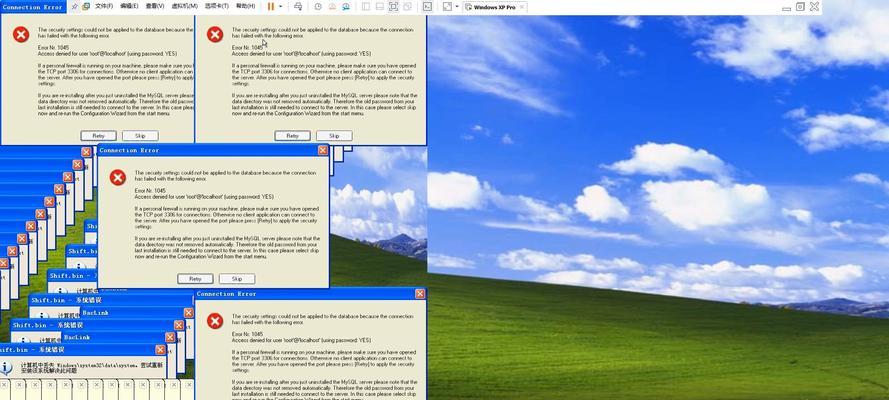Image resolution: width=889 pixels, height=400 pixels.
Task: Click the show library sidebar view icon
Action: (x=366, y=6)
